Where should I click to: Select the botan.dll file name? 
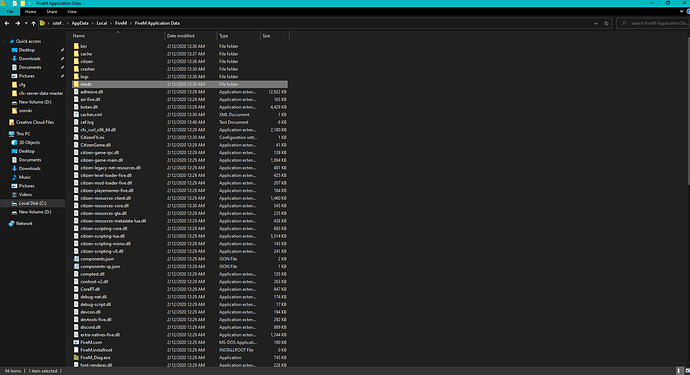coord(89,107)
